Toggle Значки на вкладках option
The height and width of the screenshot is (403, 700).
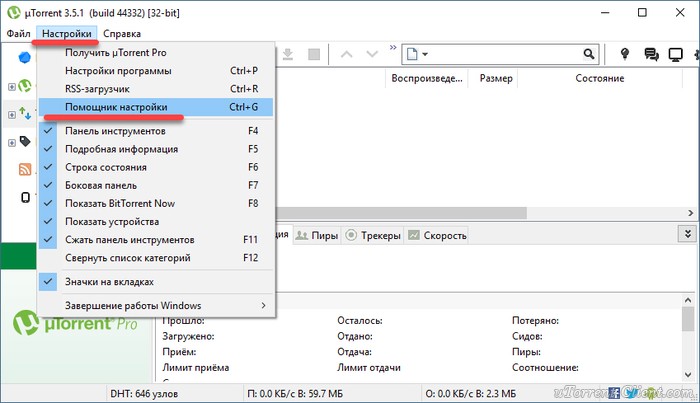pyautogui.click(x=156, y=282)
